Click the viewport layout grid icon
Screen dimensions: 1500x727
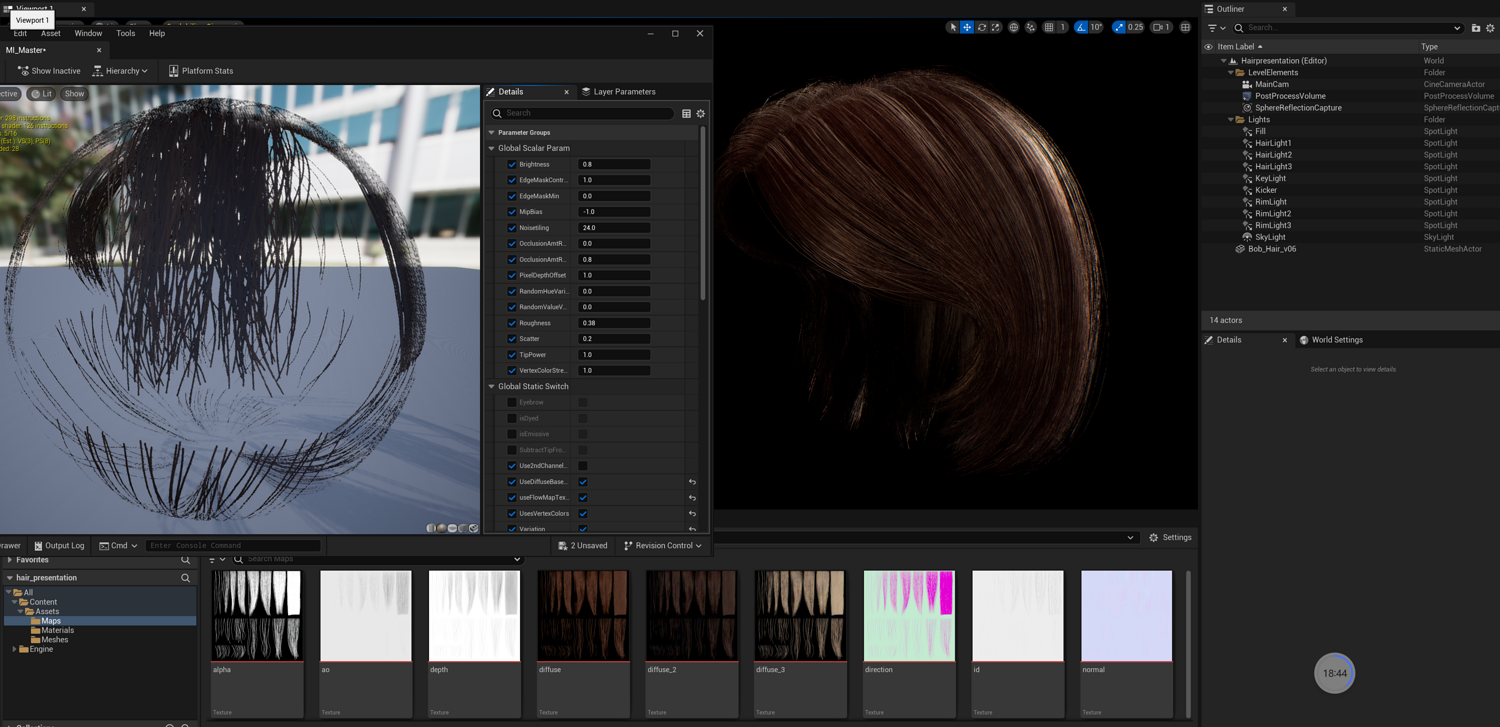1185,28
